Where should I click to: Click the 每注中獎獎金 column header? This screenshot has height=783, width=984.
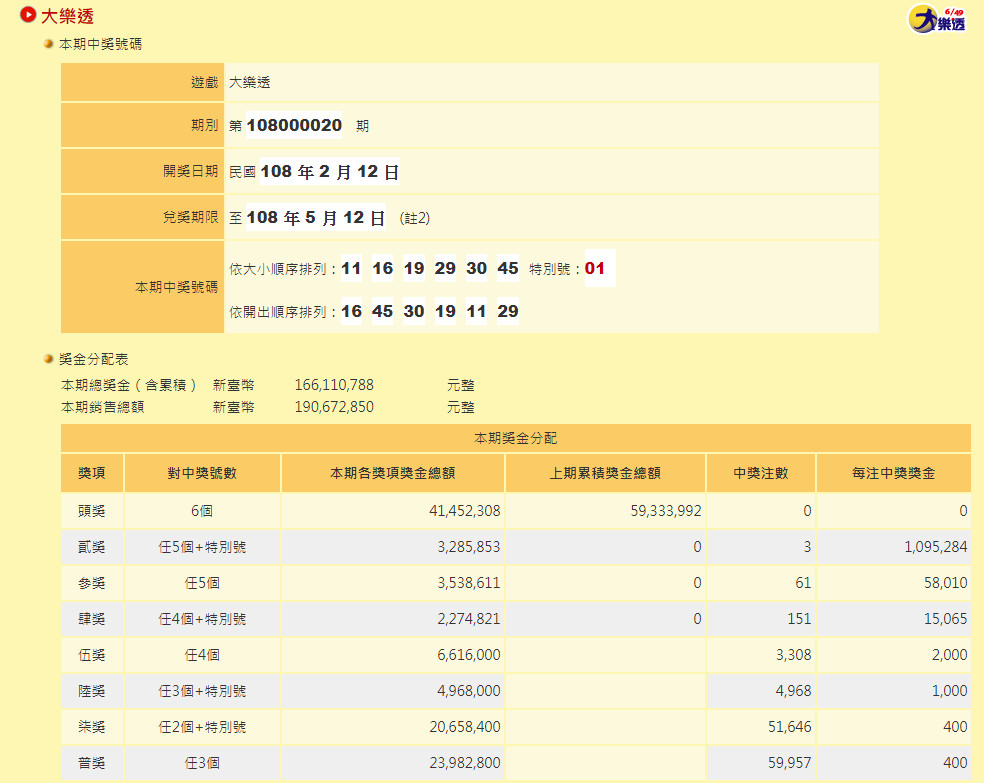[894, 473]
